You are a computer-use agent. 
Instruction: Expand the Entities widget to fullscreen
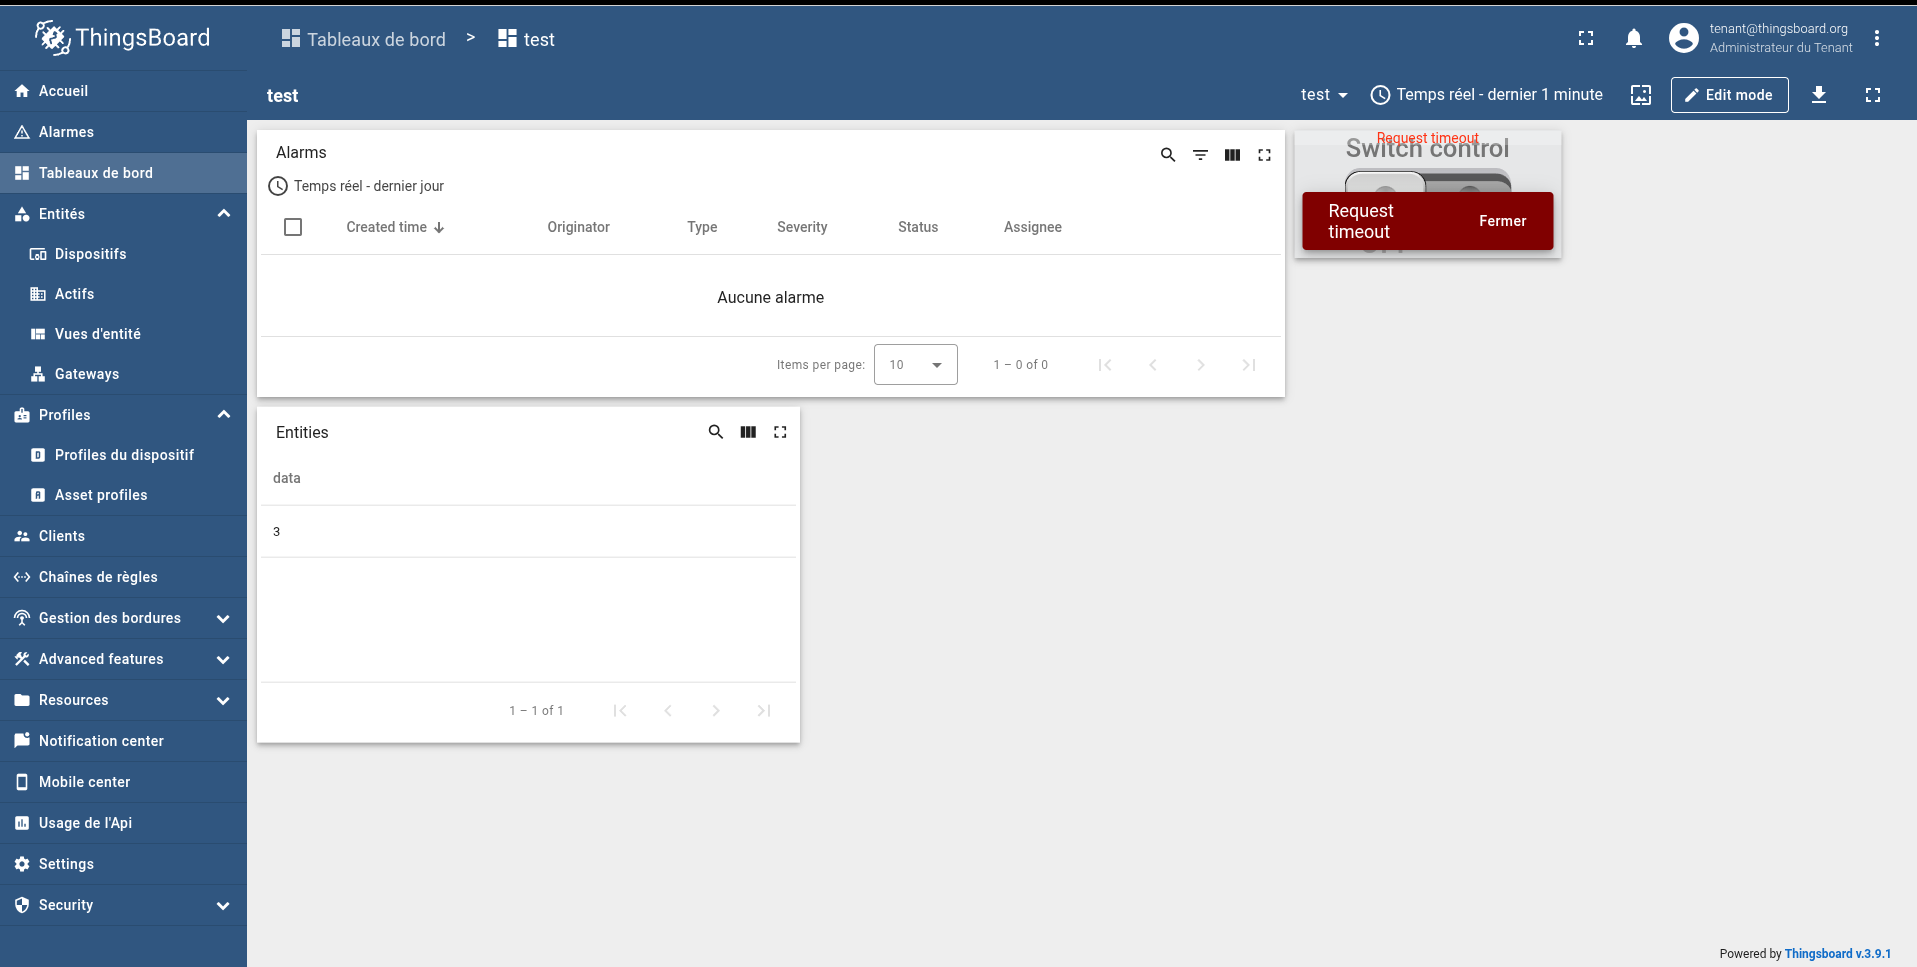click(x=780, y=432)
